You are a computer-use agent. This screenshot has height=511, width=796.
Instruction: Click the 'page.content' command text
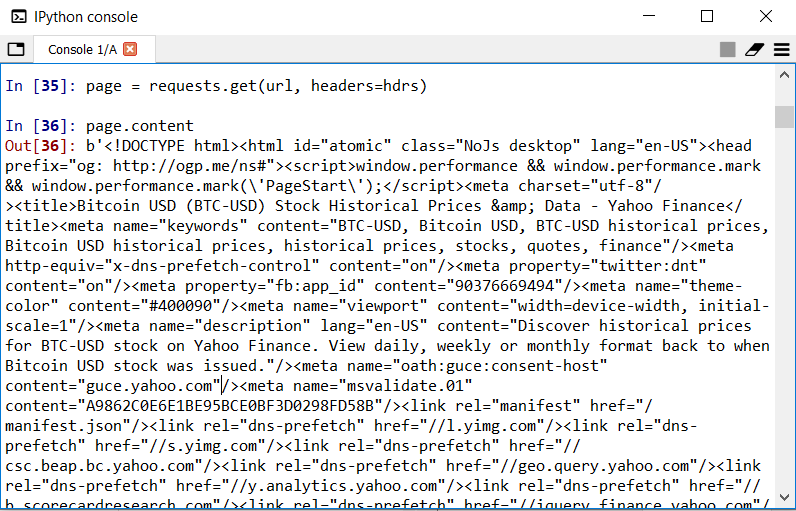pyautogui.click(x=140, y=126)
